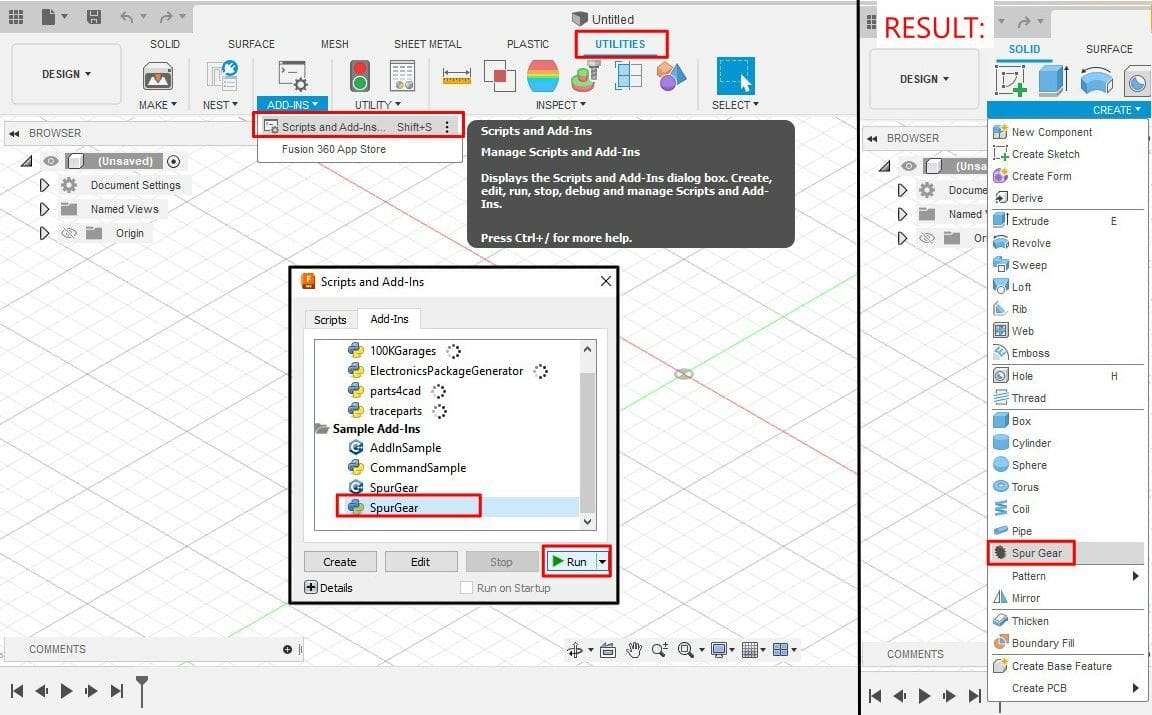
Task: Click the Orbit icon in the navigation bar
Action: (x=575, y=650)
